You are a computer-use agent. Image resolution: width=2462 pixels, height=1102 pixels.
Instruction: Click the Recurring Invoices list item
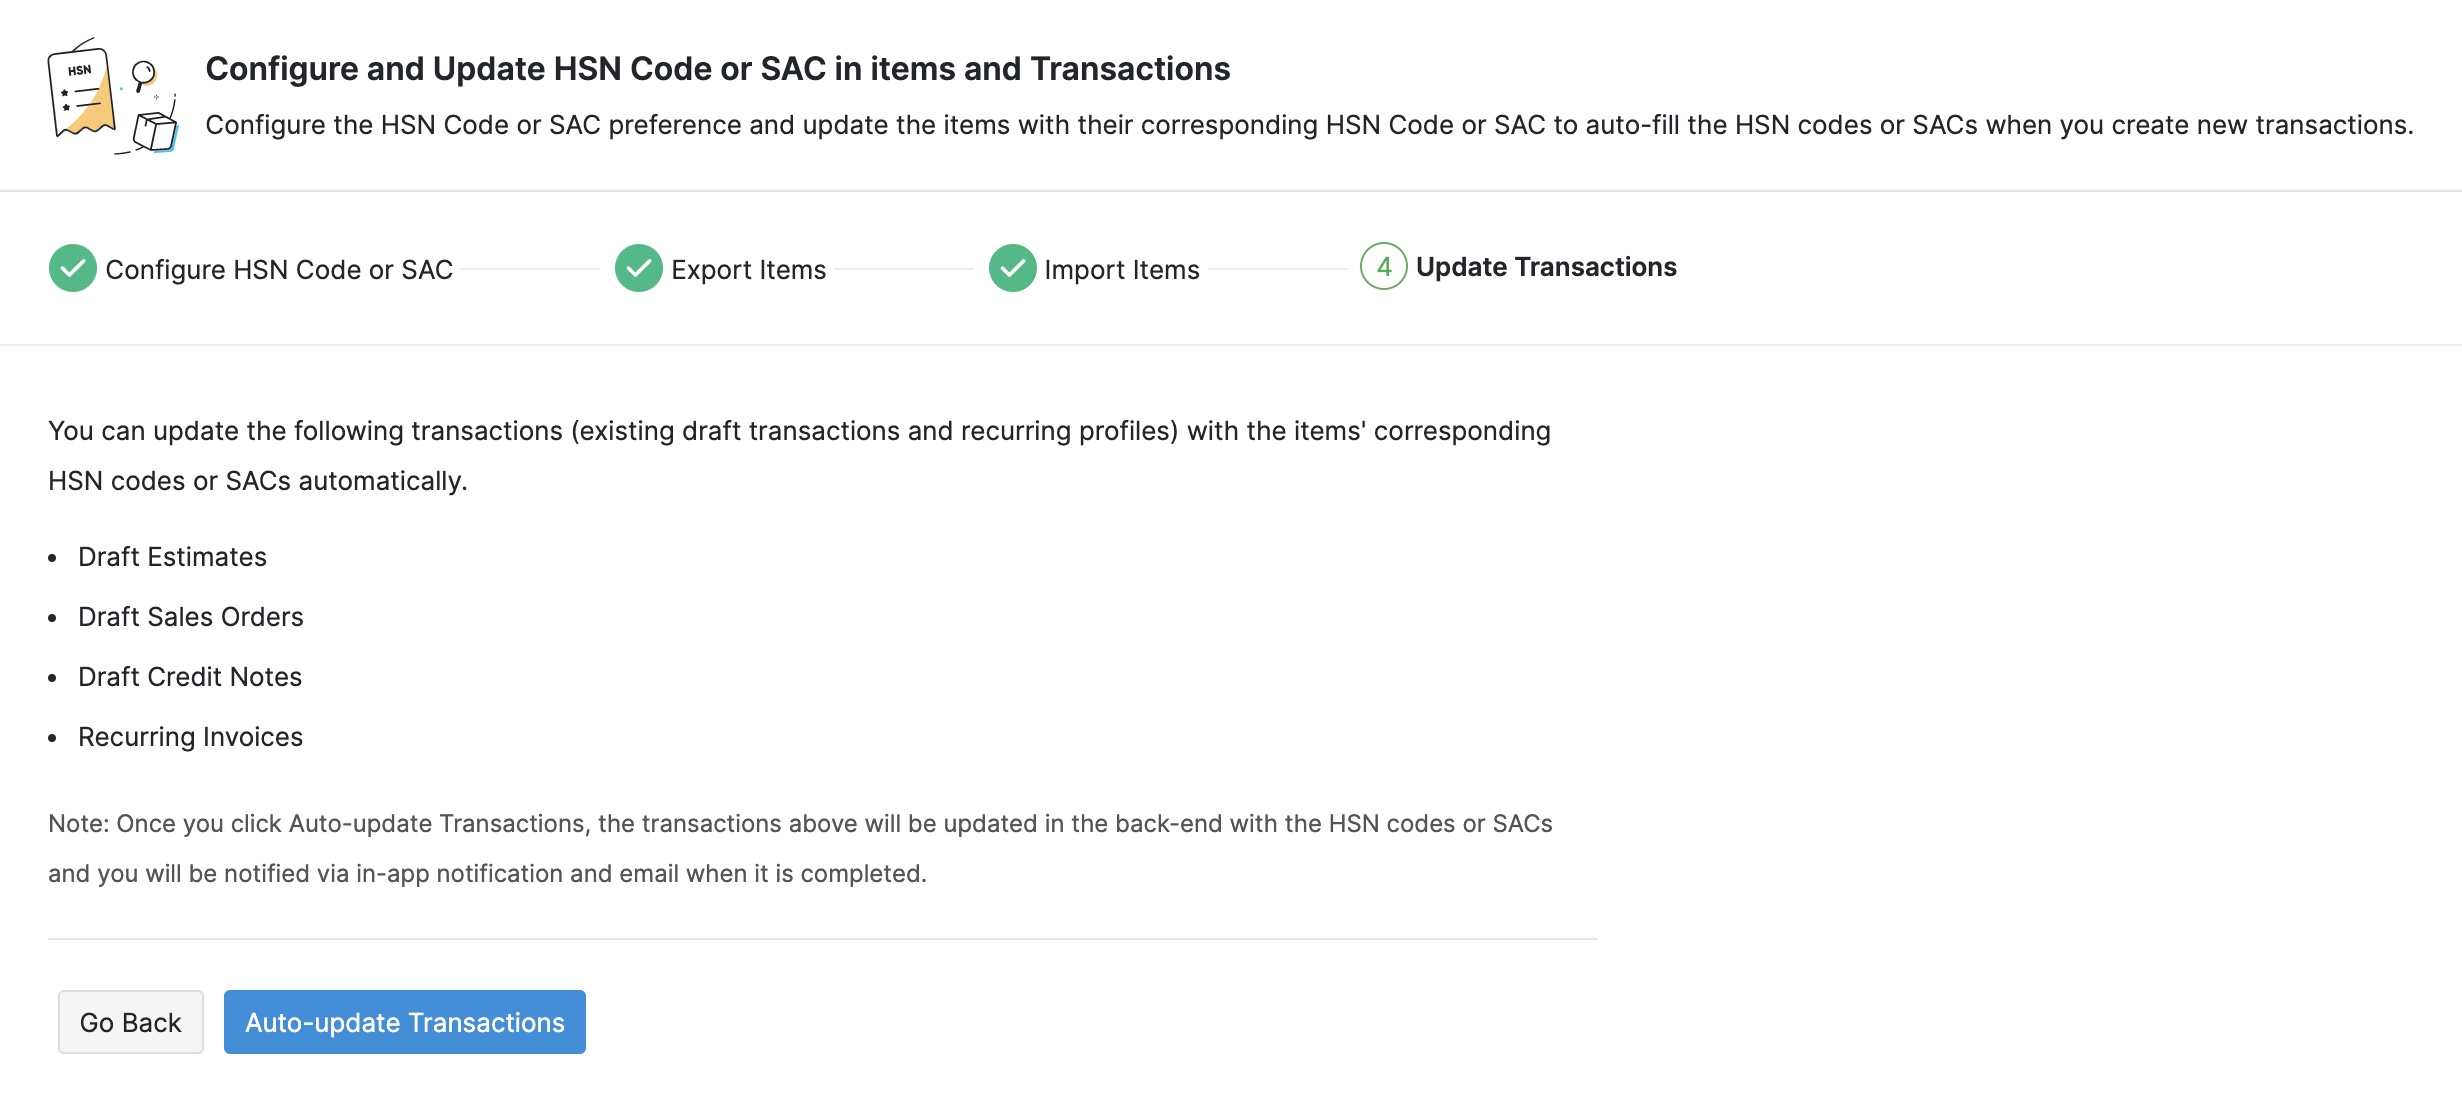190,737
